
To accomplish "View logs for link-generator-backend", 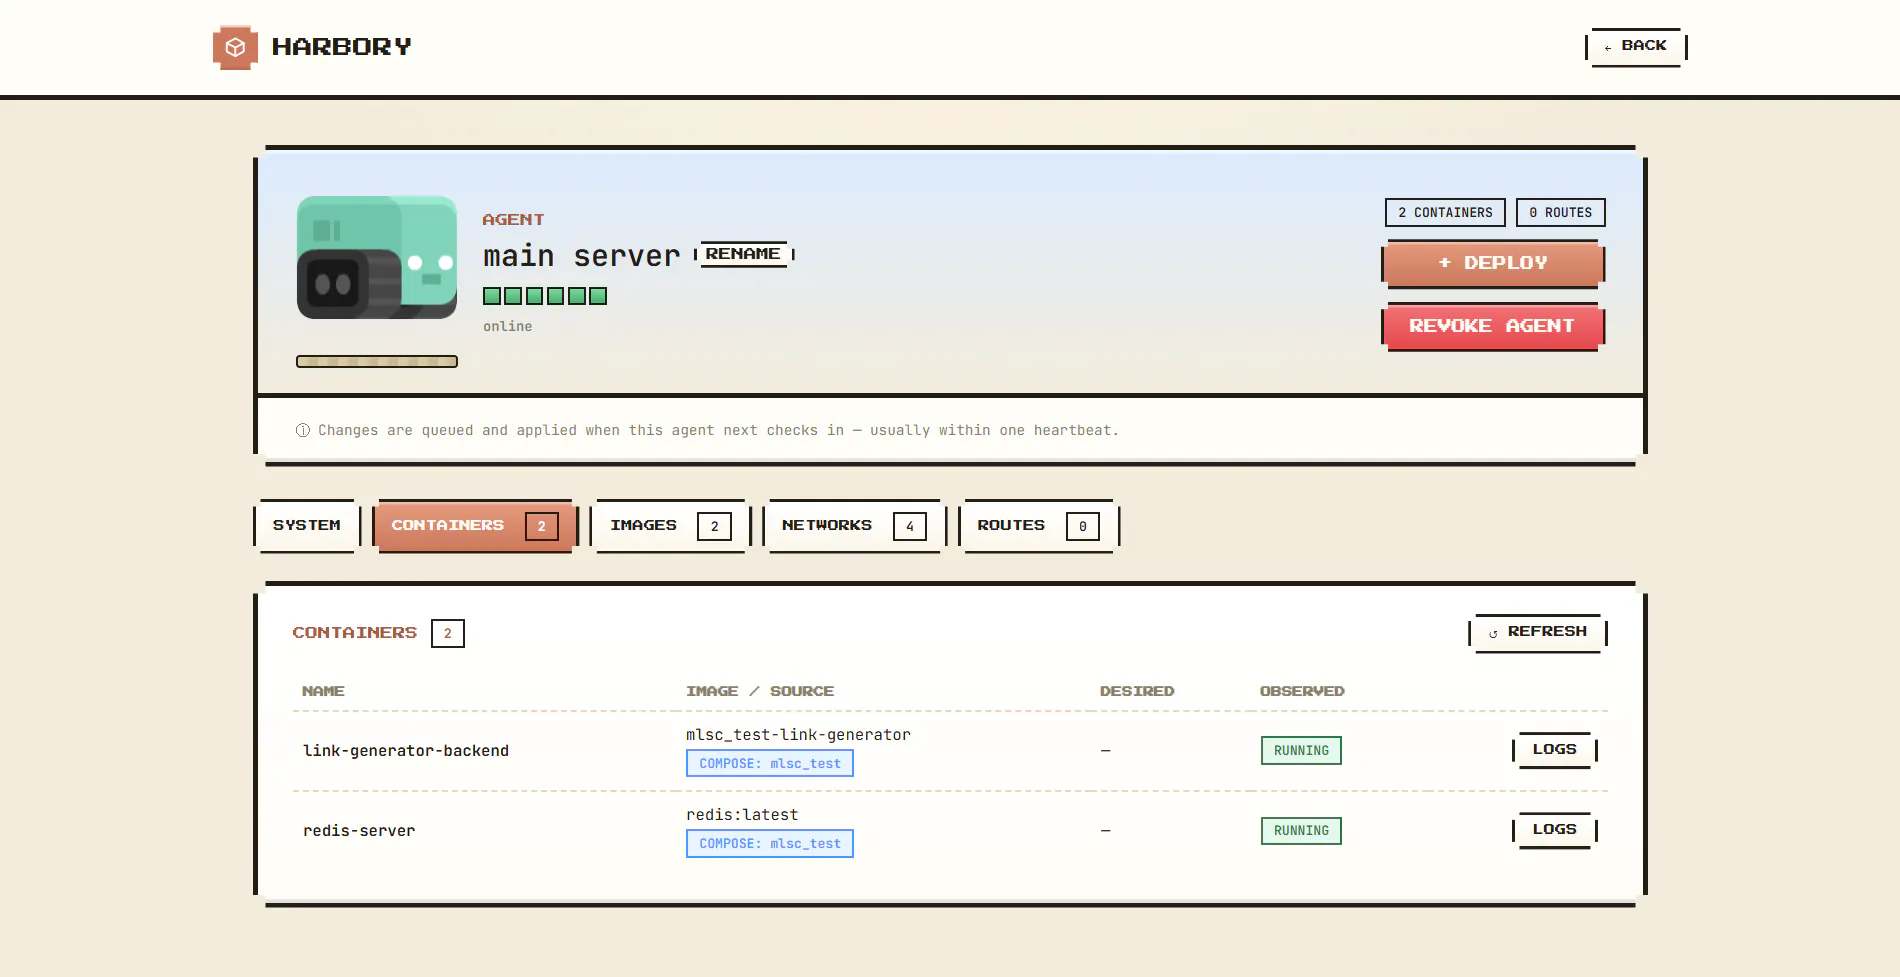I will [1555, 750].
